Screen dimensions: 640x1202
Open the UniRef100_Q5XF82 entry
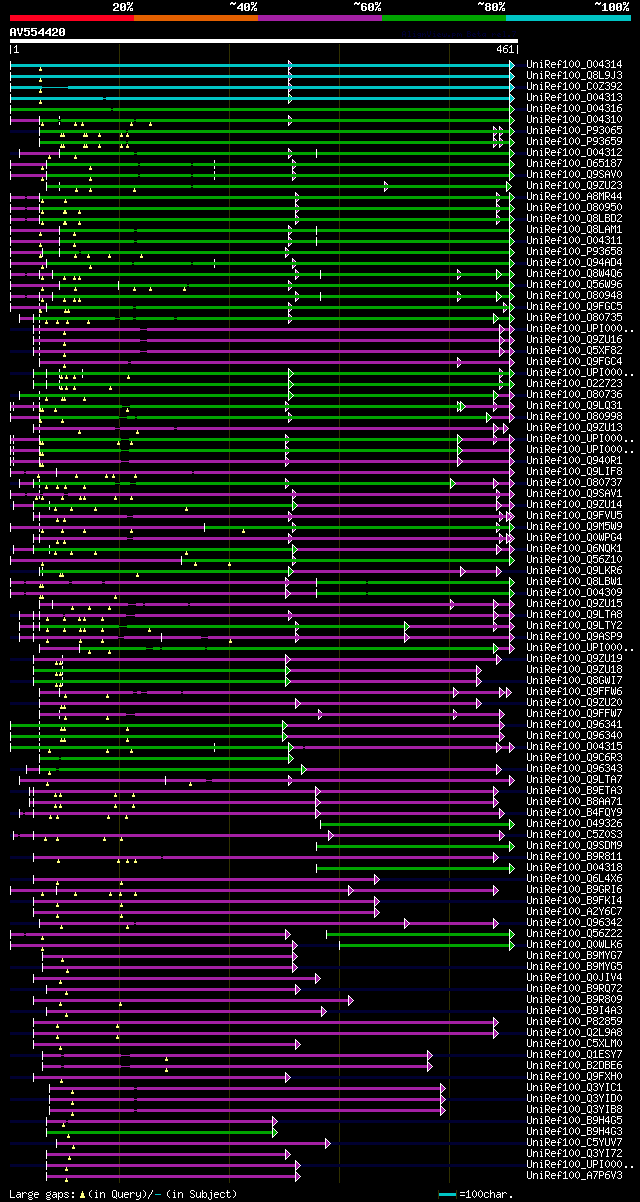(574, 350)
